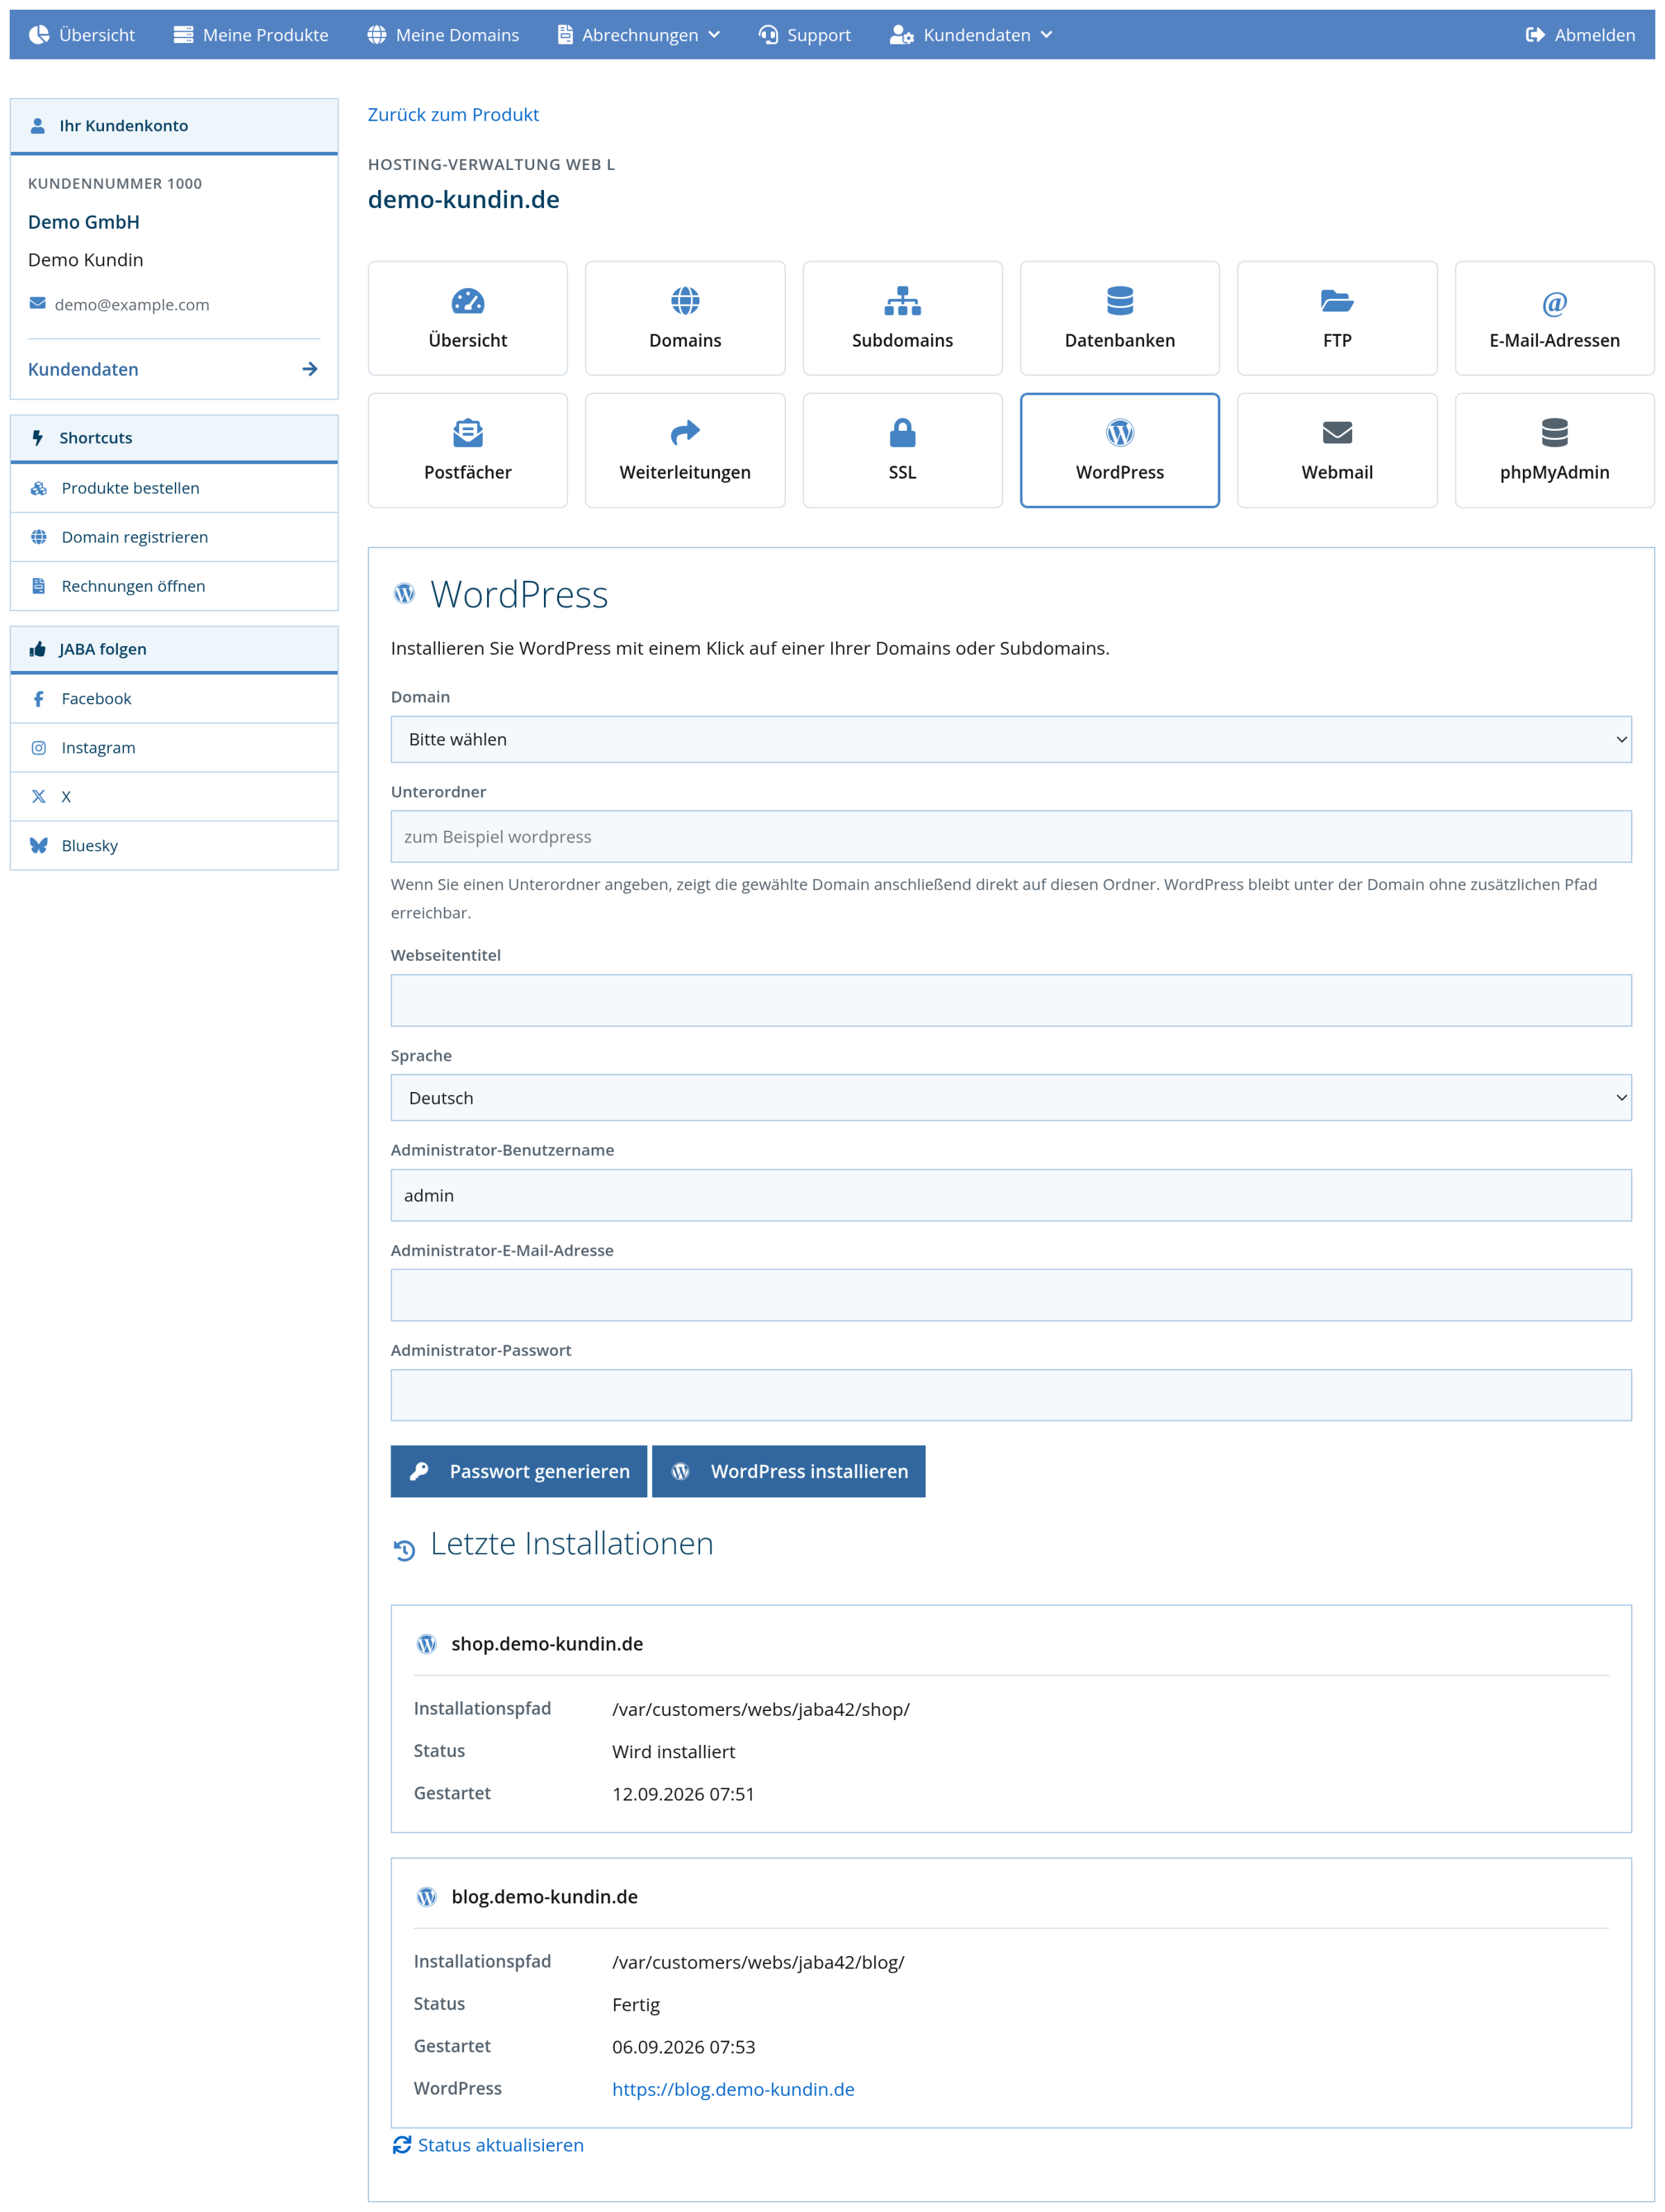This screenshot has height=2212, width=1665.
Task: Click the WordPress installieren button
Action: [x=788, y=1471]
